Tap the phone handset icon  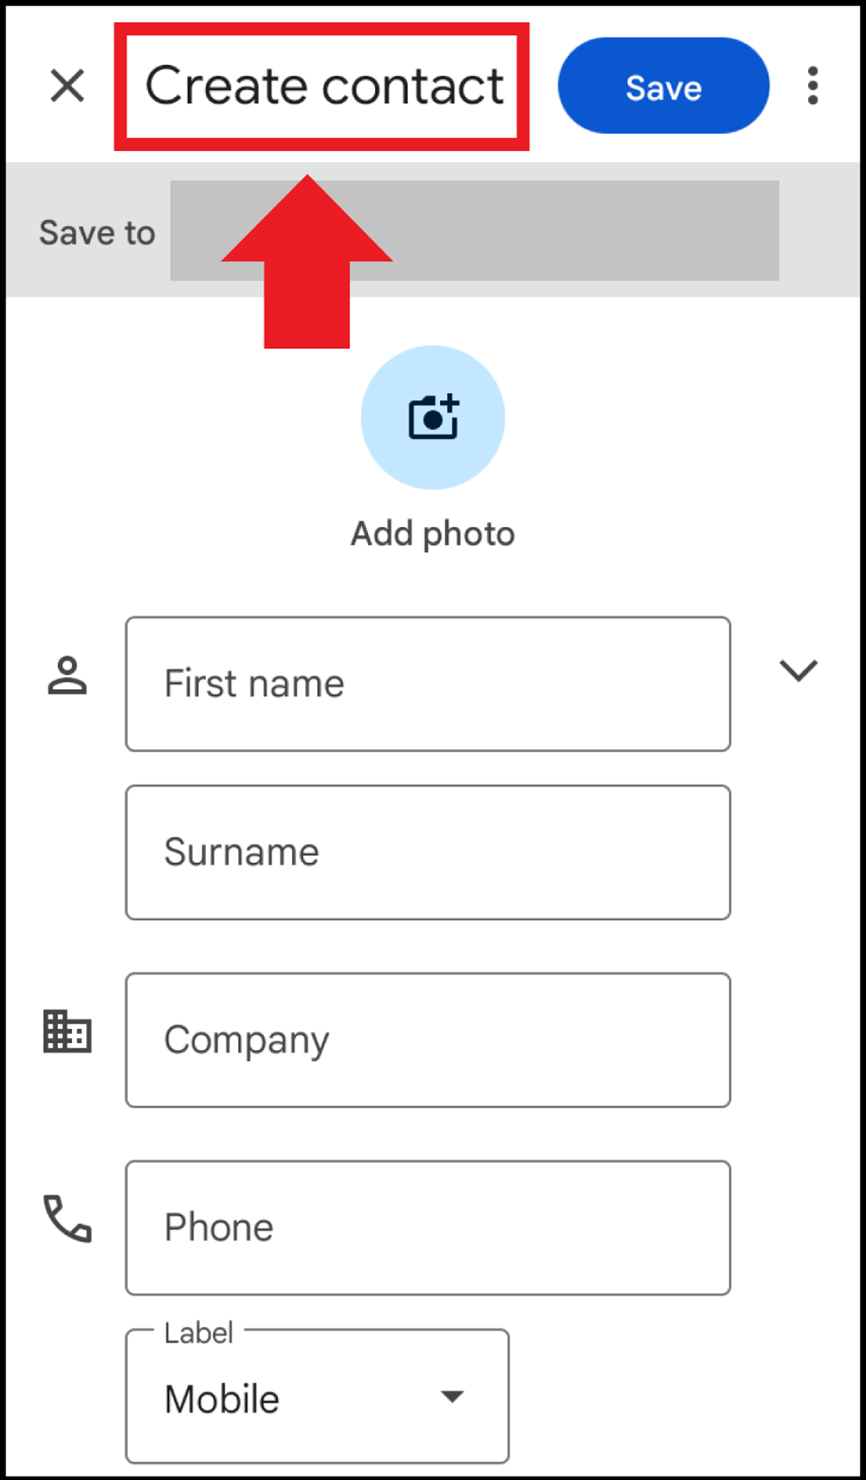pyautogui.click(x=67, y=1219)
